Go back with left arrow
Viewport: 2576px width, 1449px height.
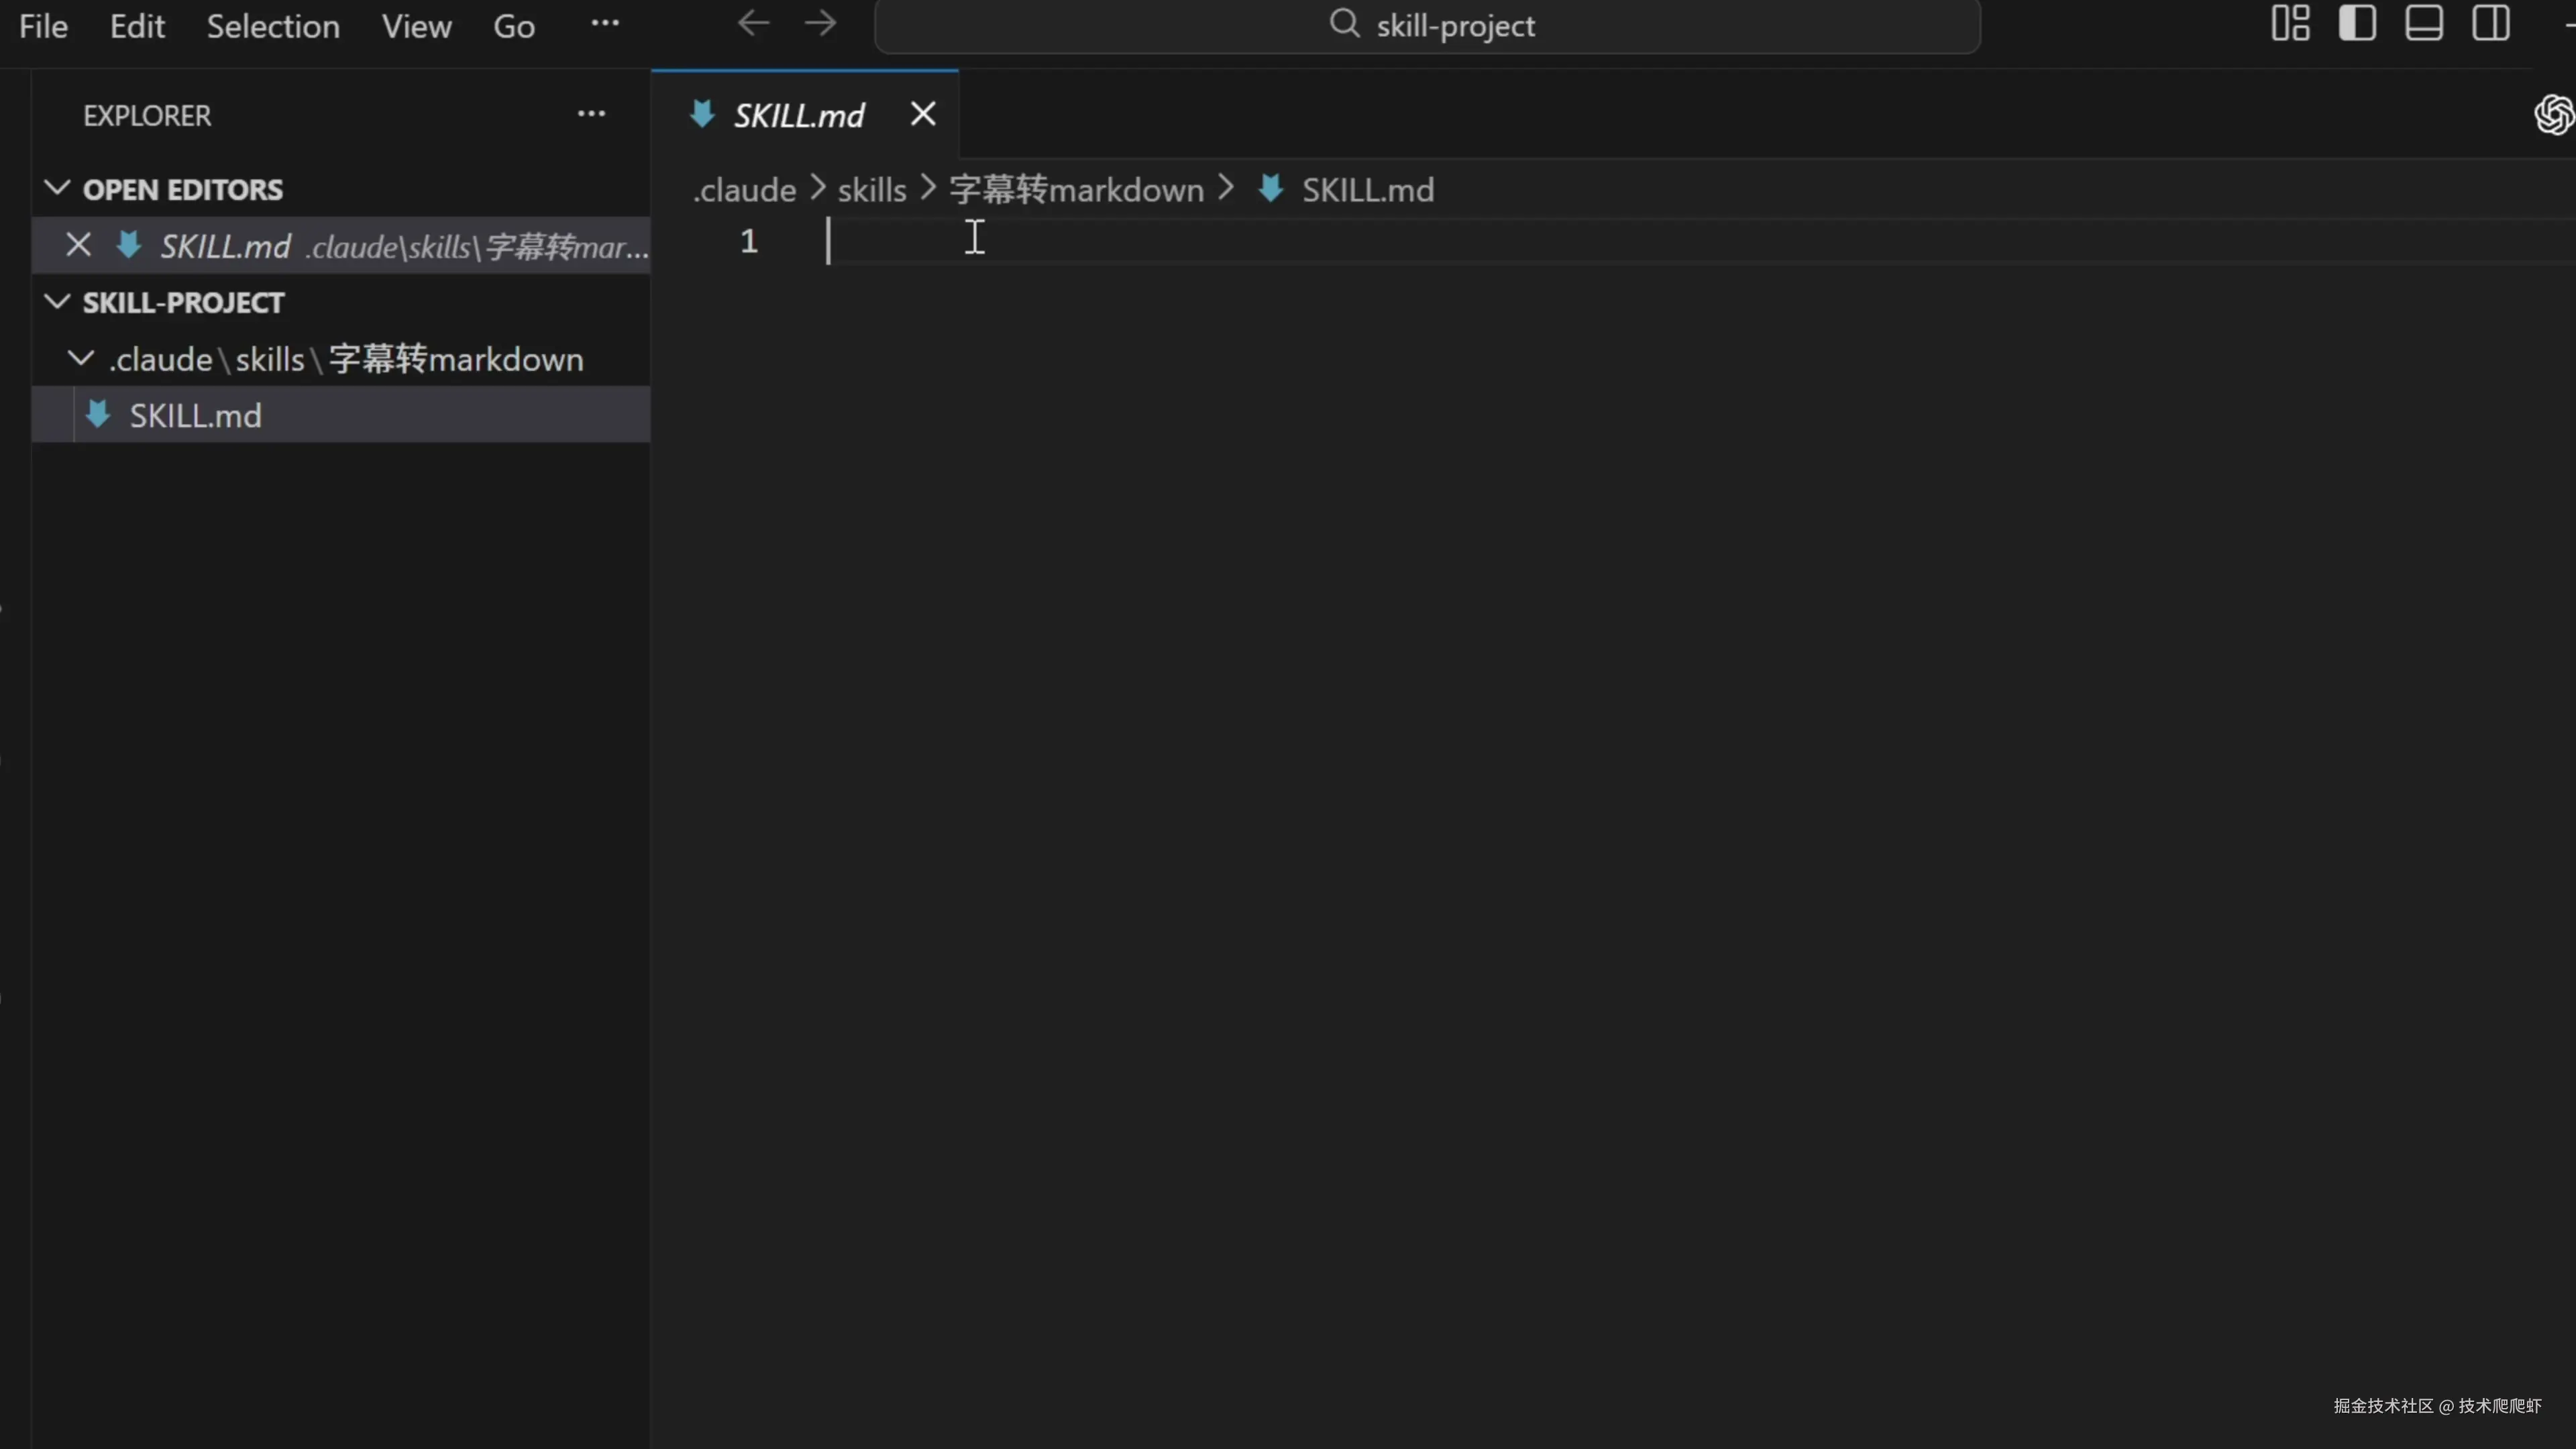[753, 24]
